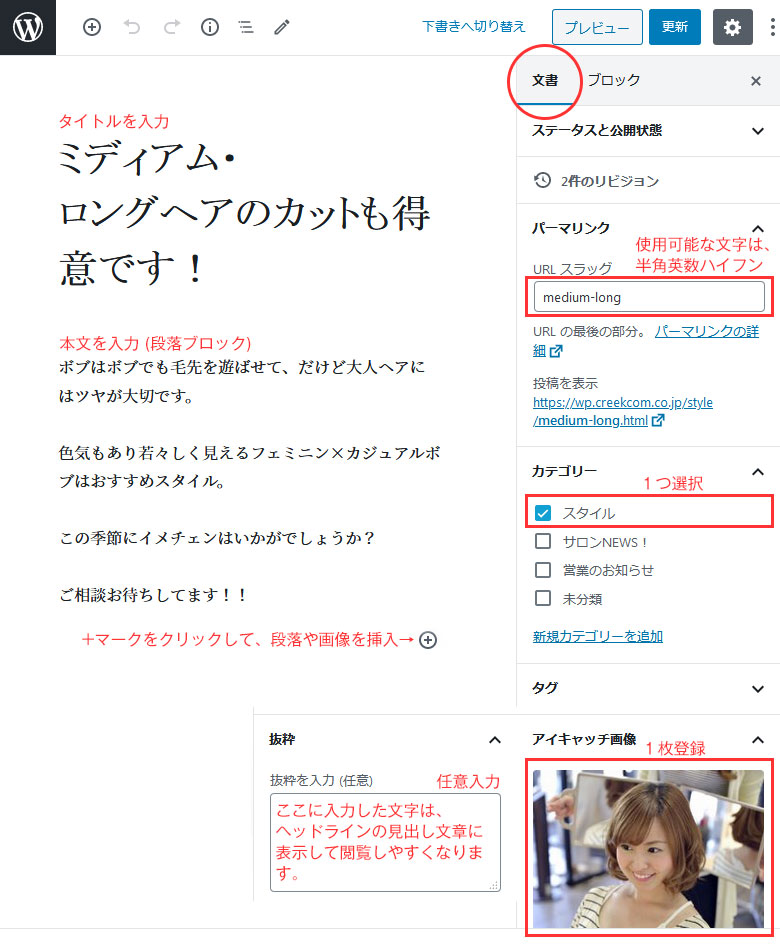Screen dimensions: 780x952
Task: Open the パーマリンクの詳細 link
Action: tap(707, 332)
